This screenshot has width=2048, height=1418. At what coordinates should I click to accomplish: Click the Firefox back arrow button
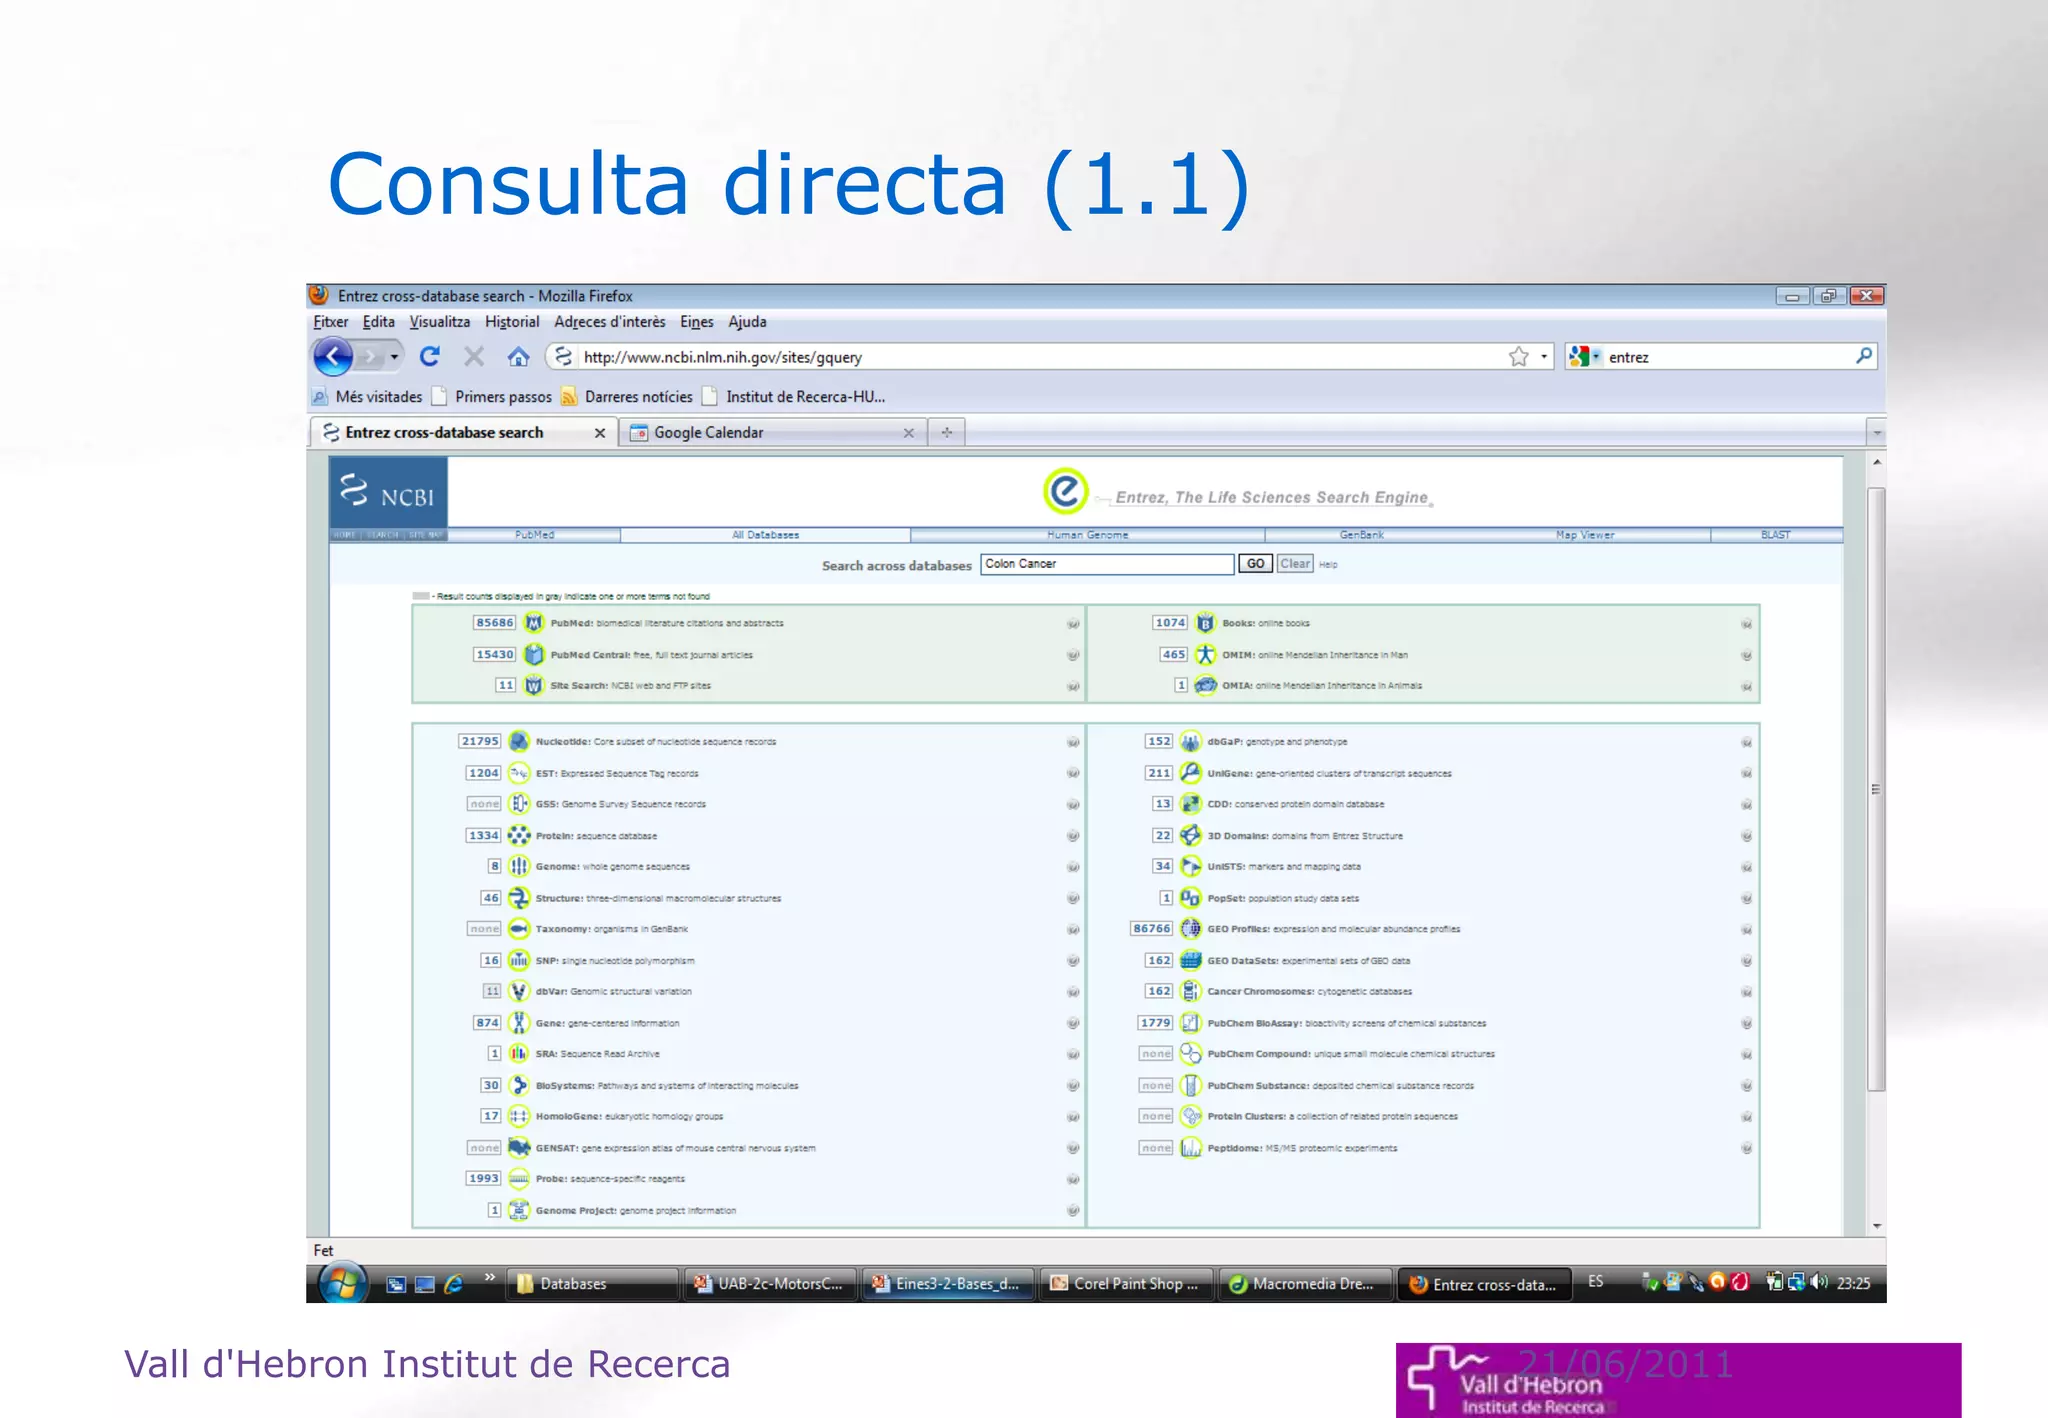tap(333, 356)
